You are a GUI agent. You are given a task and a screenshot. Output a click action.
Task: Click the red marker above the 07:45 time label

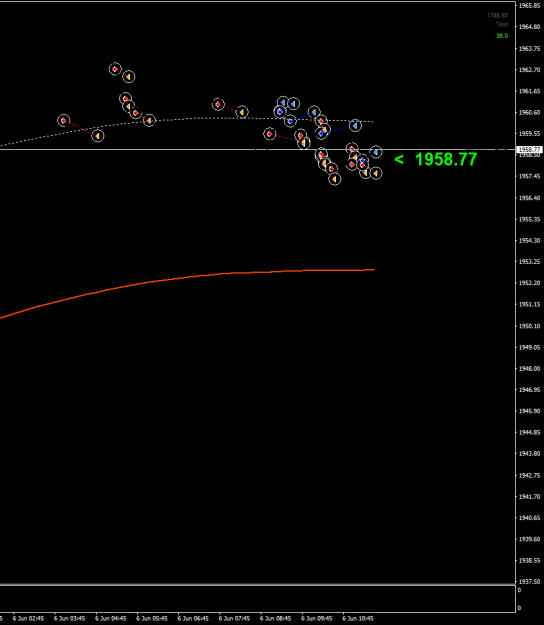click(218, 104)
